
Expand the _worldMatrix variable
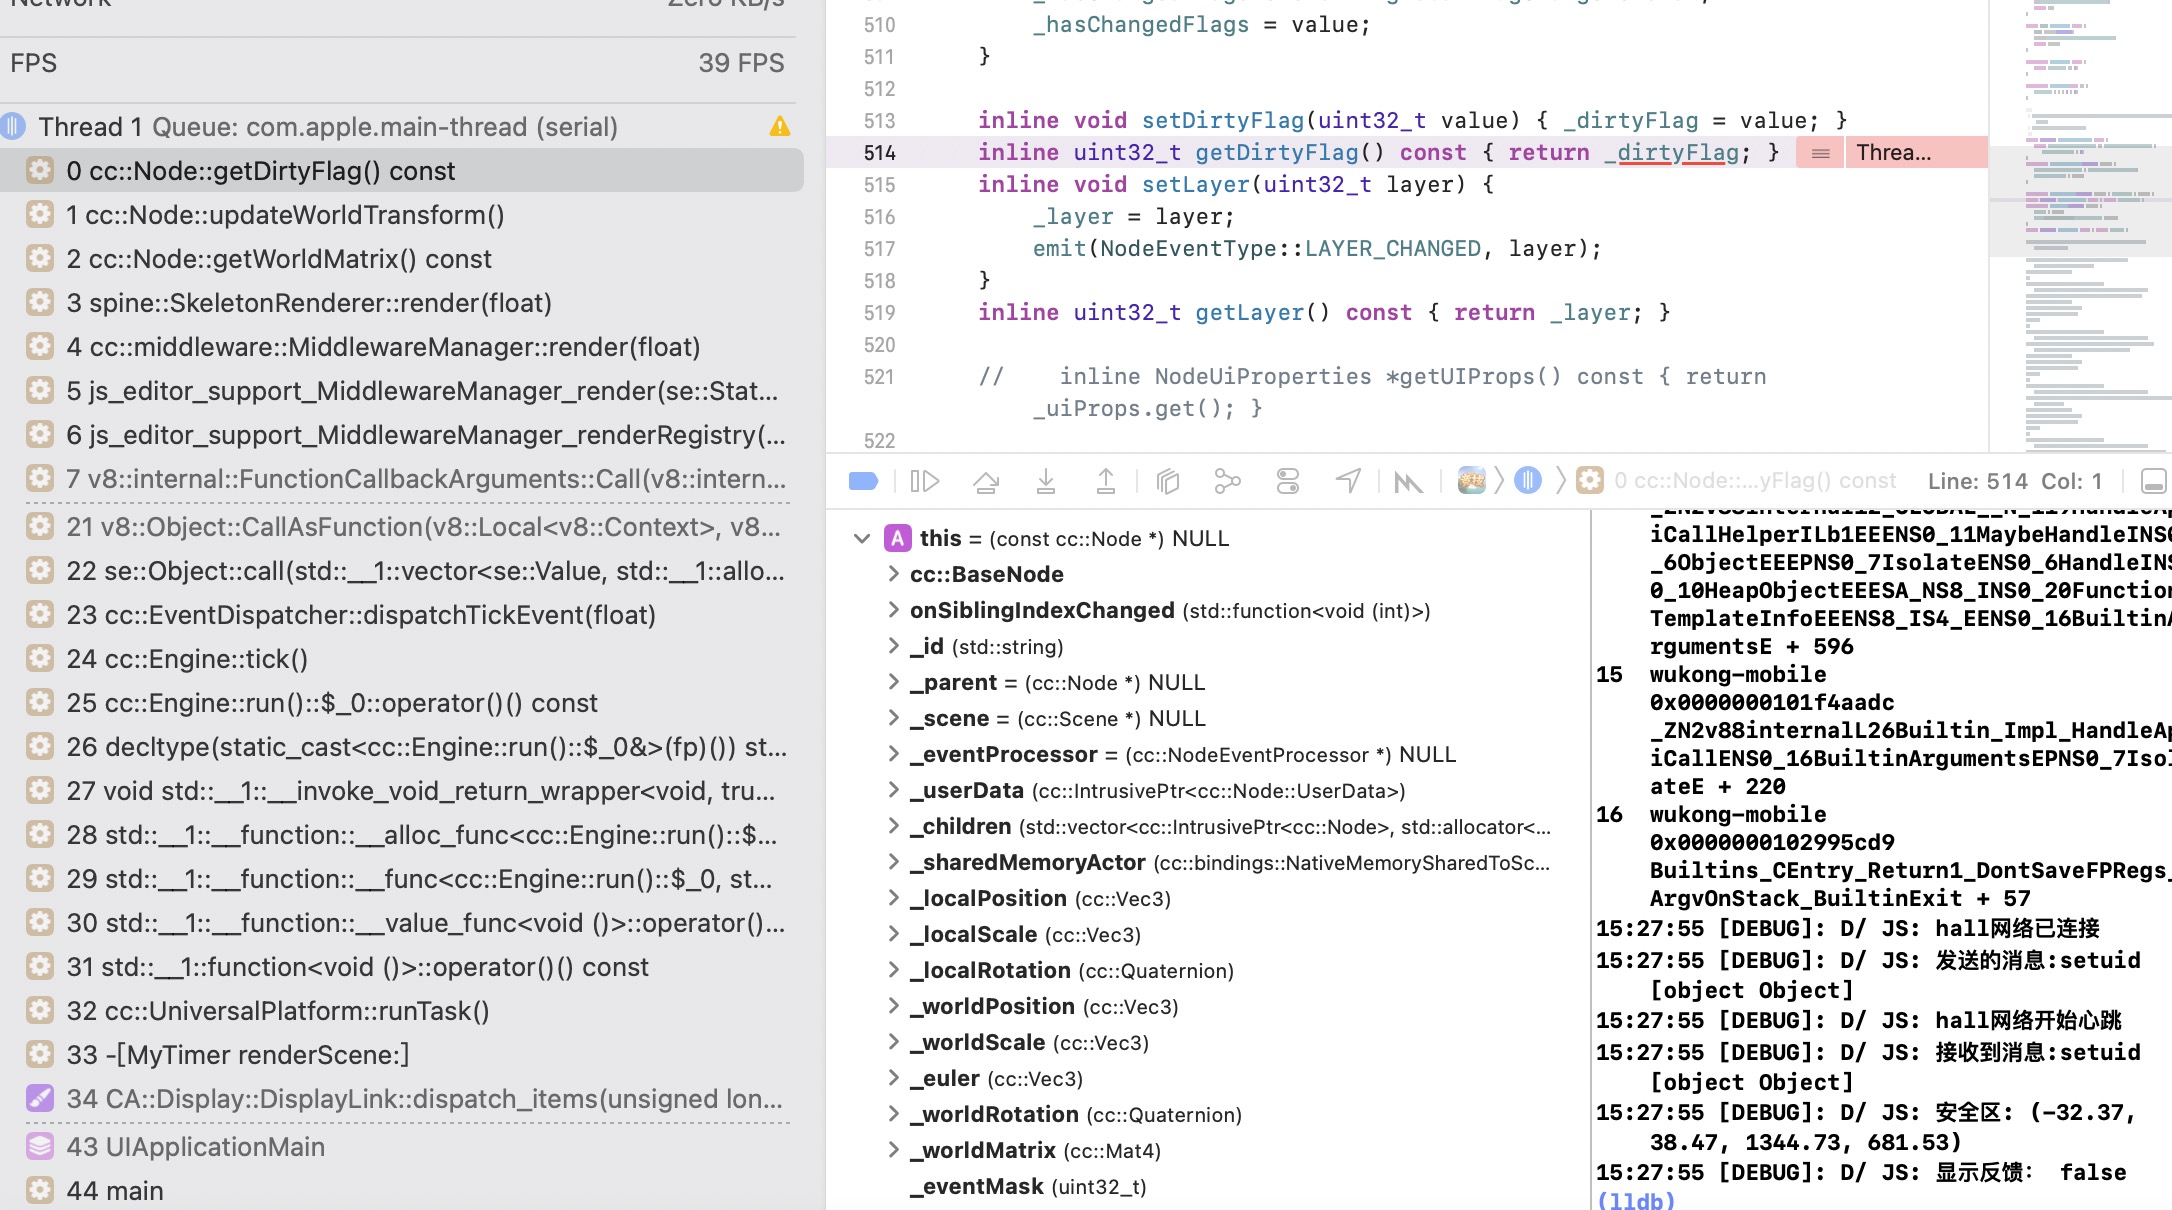coord(894,1151)
